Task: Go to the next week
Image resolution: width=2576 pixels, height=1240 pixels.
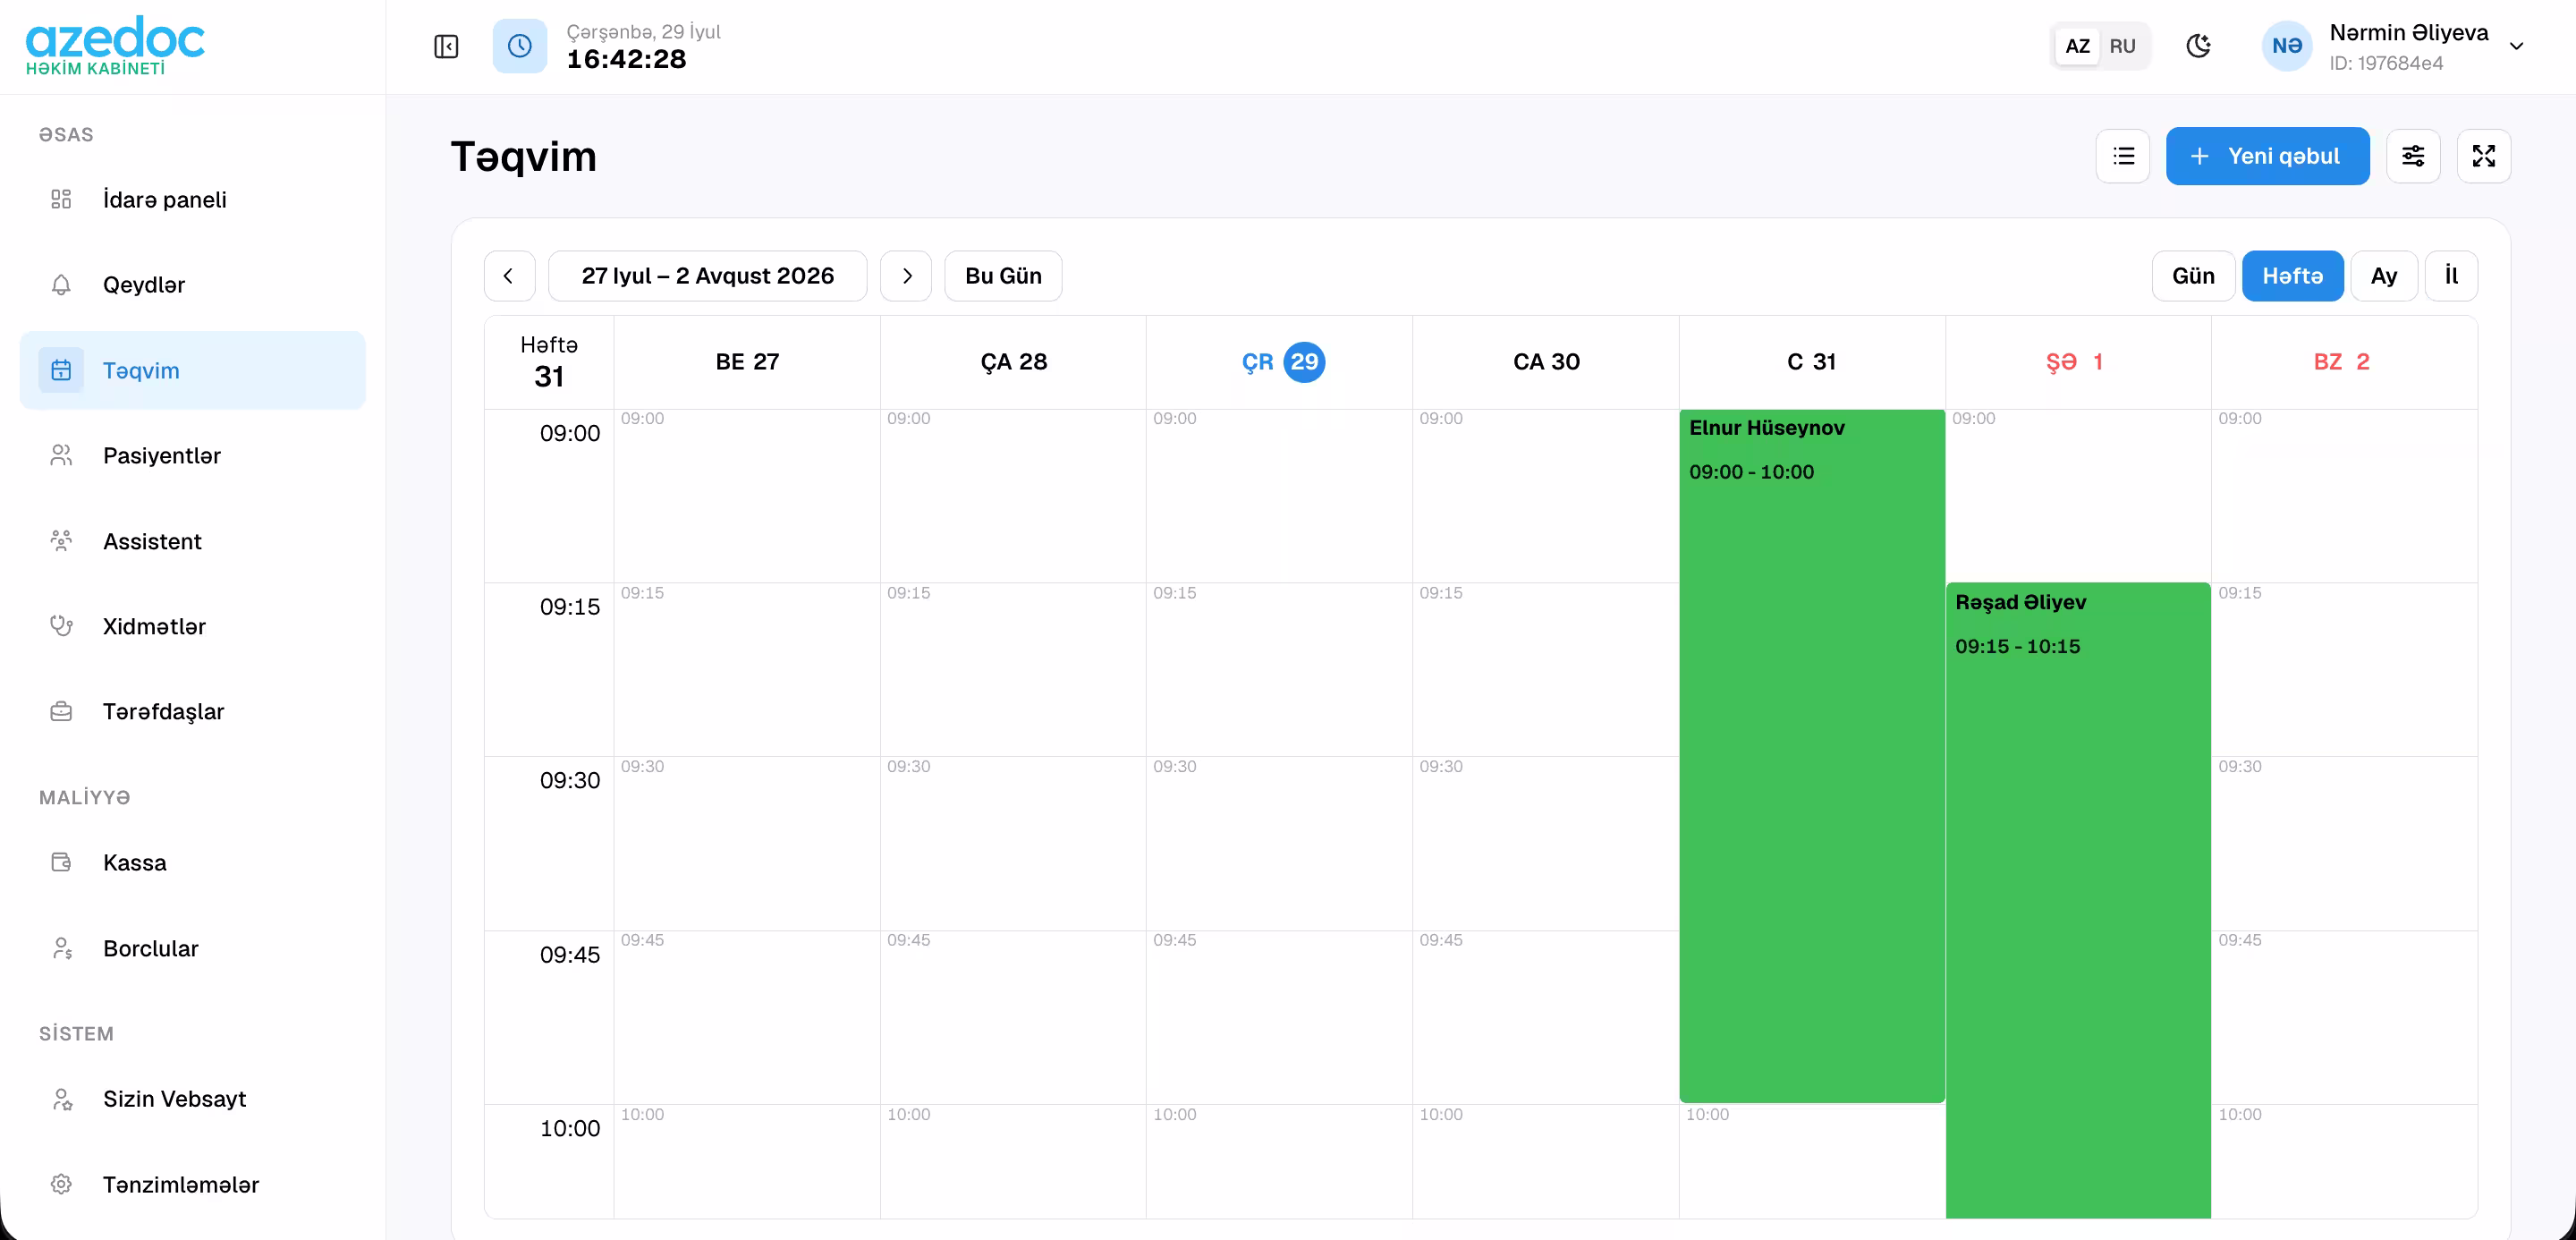Action: coord(906,276)
